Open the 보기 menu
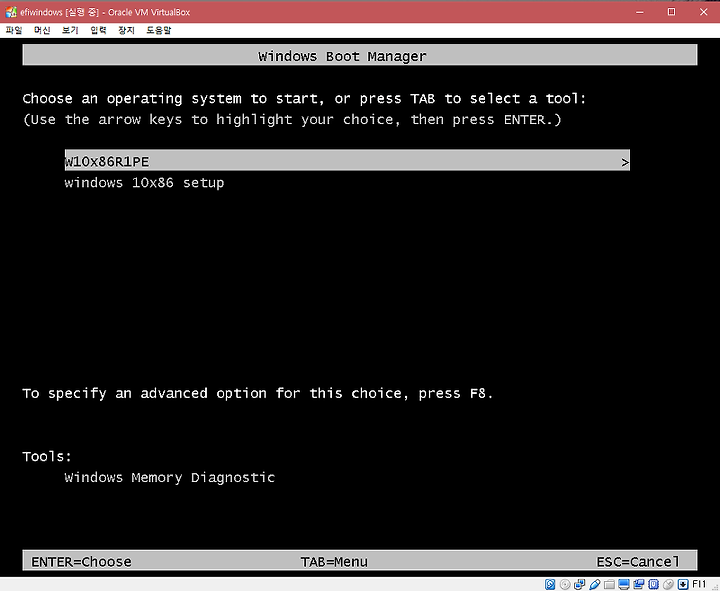The height and width of the screenshot is (591, 720). pyautogui.click(x=70, y=30)
